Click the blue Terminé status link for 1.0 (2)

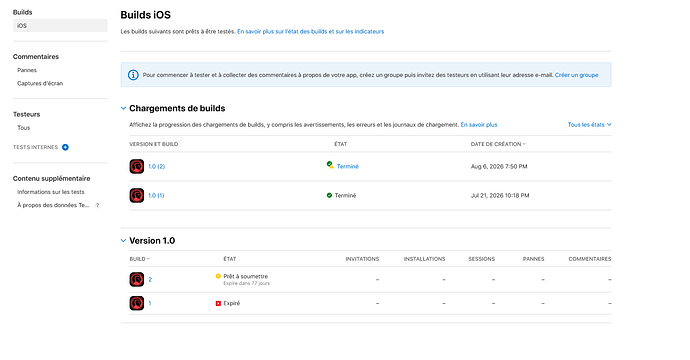pyautogui.click(x=348, y=166)
